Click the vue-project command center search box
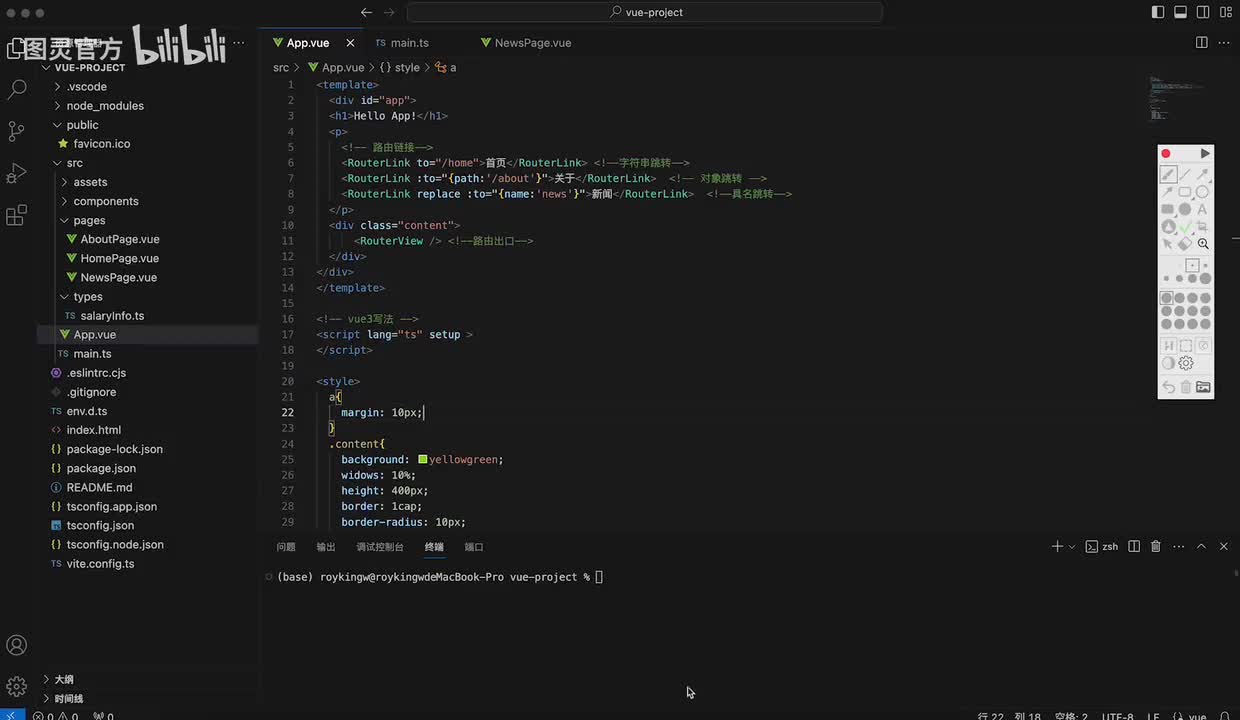This screenshot has height=720, width=1240. tap(645, 13)
